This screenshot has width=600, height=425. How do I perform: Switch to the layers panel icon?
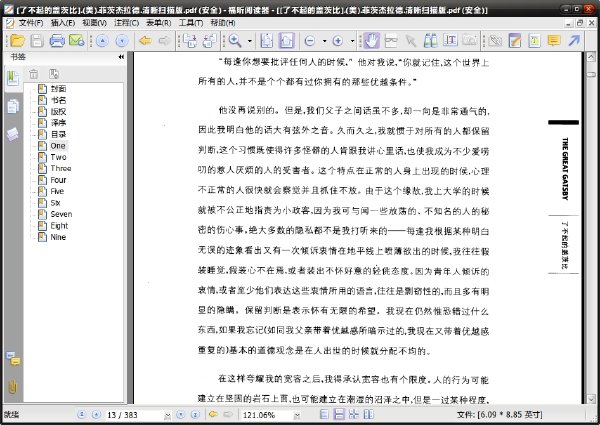(x=12, y=134)
